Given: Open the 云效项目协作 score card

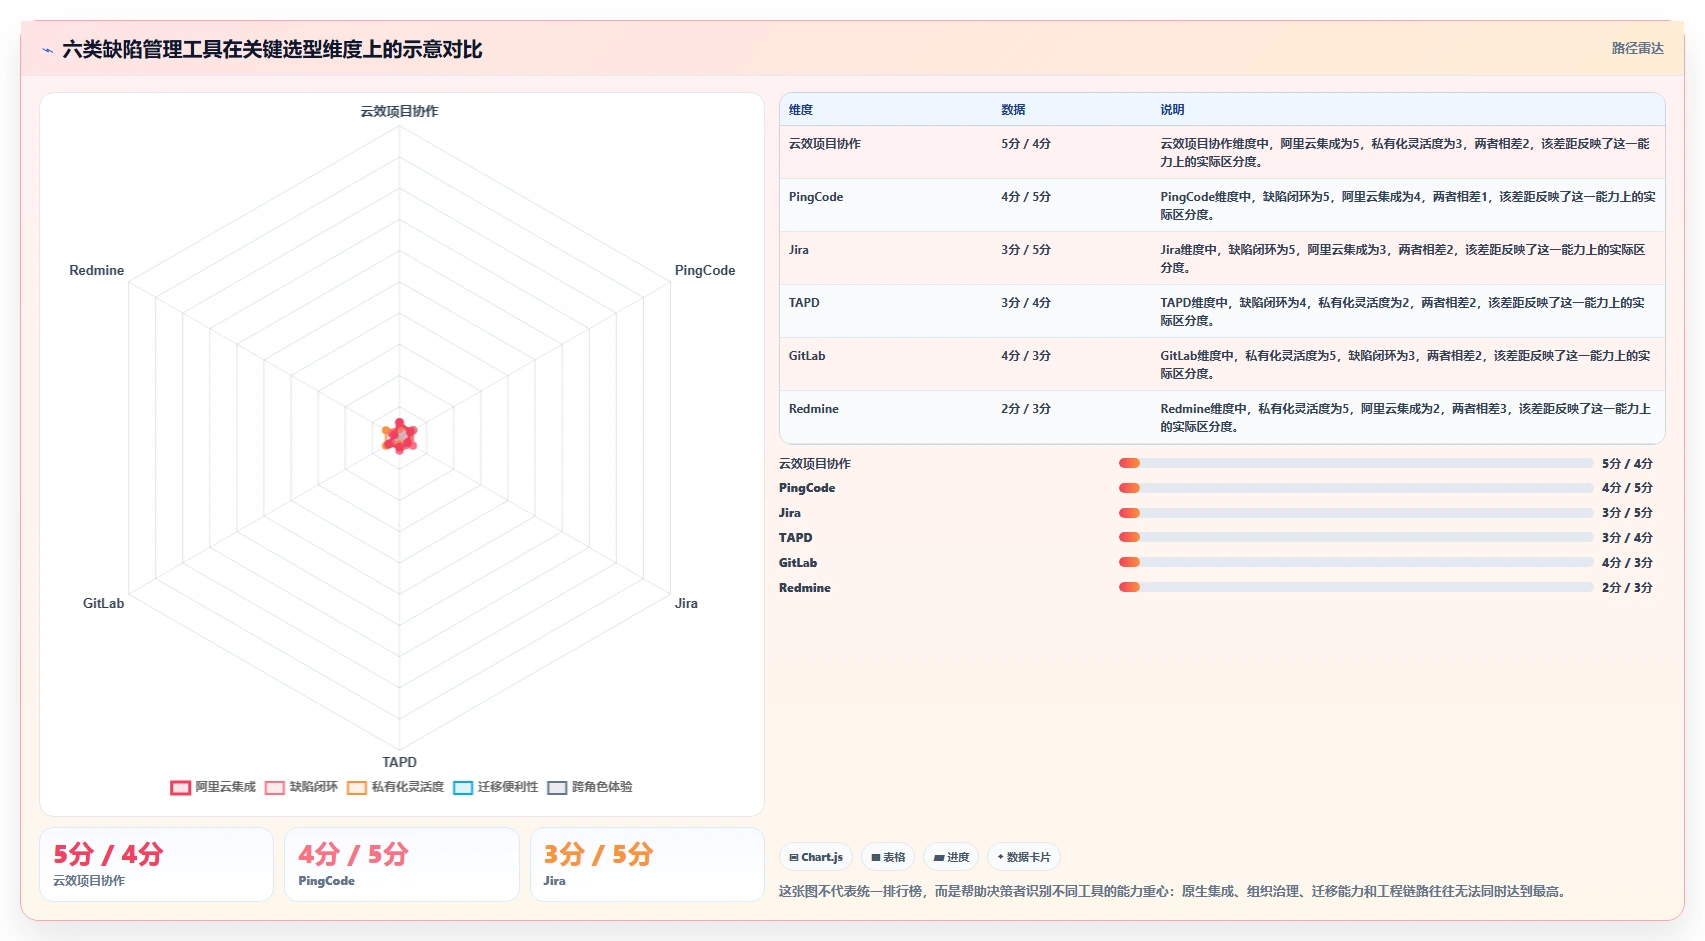Looking at the screenshot, I should [156, 864].
